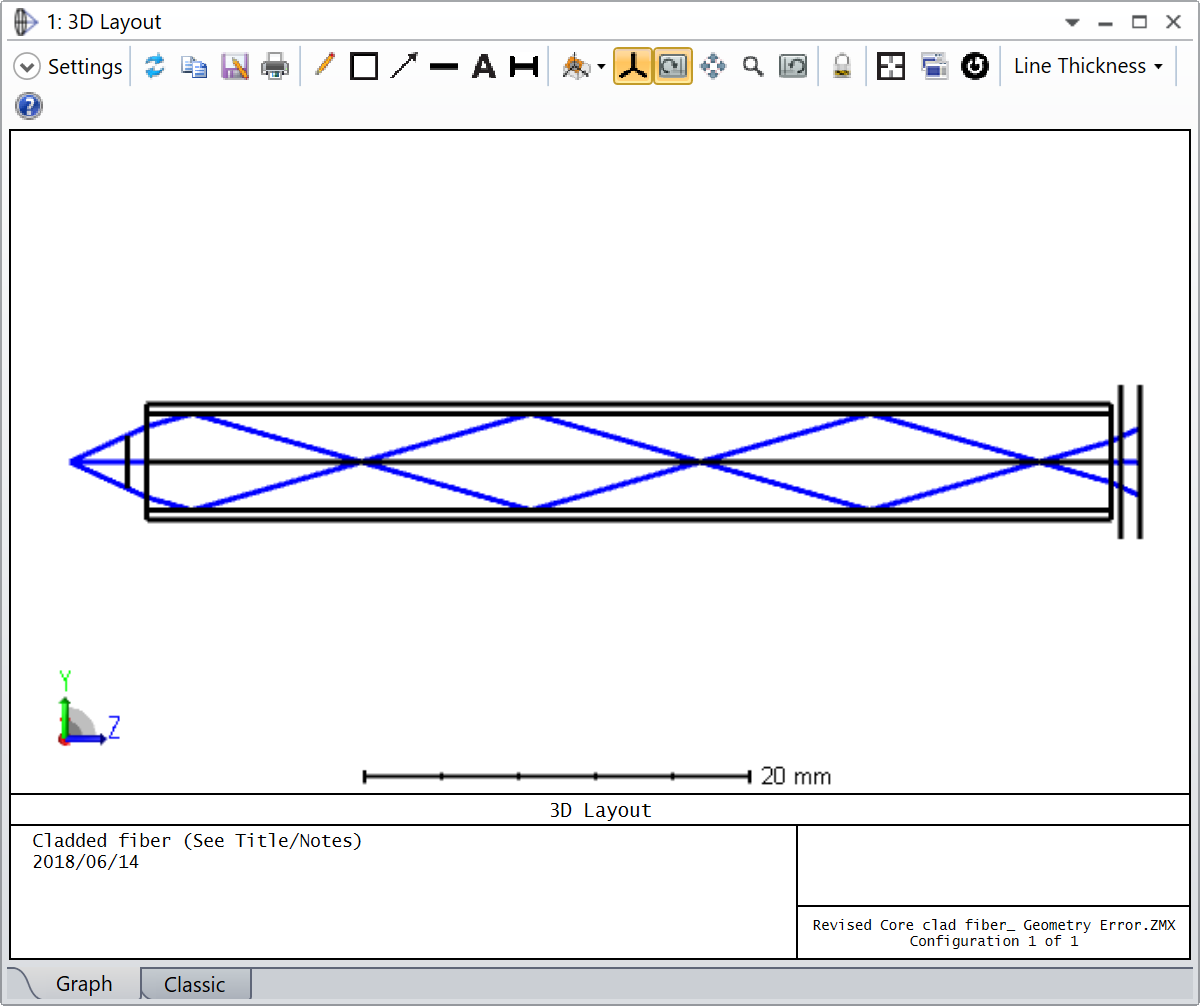Pick the arrow drawing tool

point(404,67)
